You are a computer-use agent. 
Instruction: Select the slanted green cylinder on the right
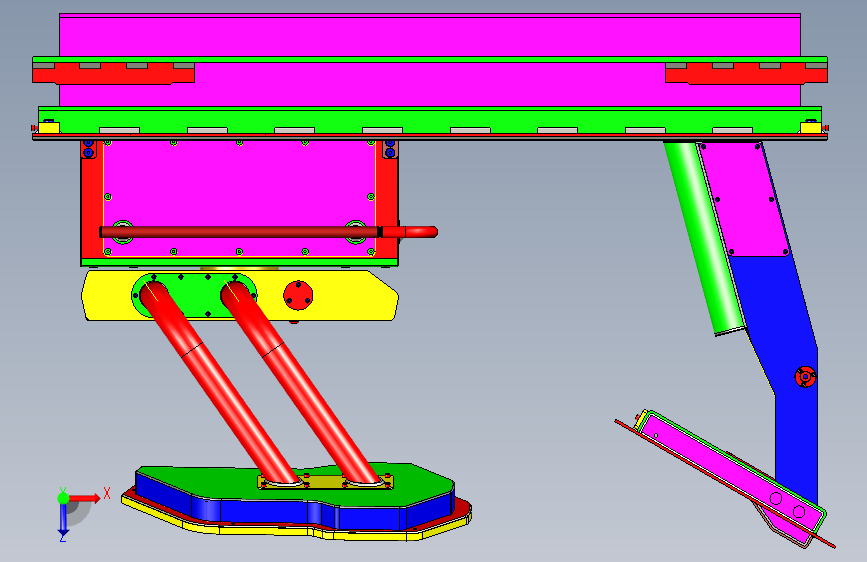point(704,238)
